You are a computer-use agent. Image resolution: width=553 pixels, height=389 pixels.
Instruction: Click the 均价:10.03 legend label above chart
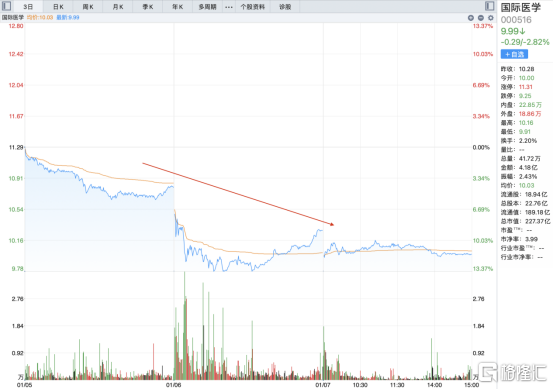coord(40,17)
